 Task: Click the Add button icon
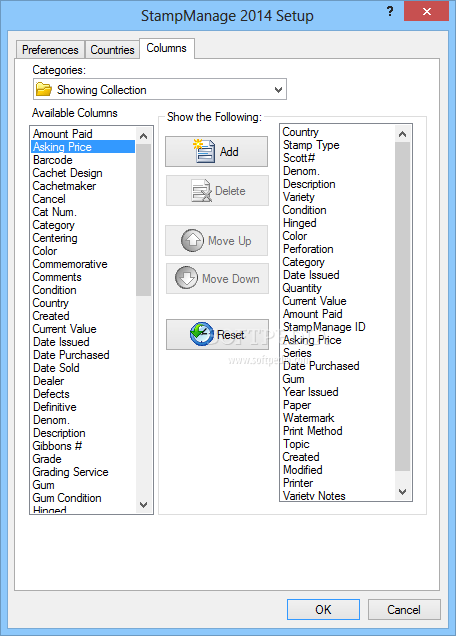click(x=204, y=151)
